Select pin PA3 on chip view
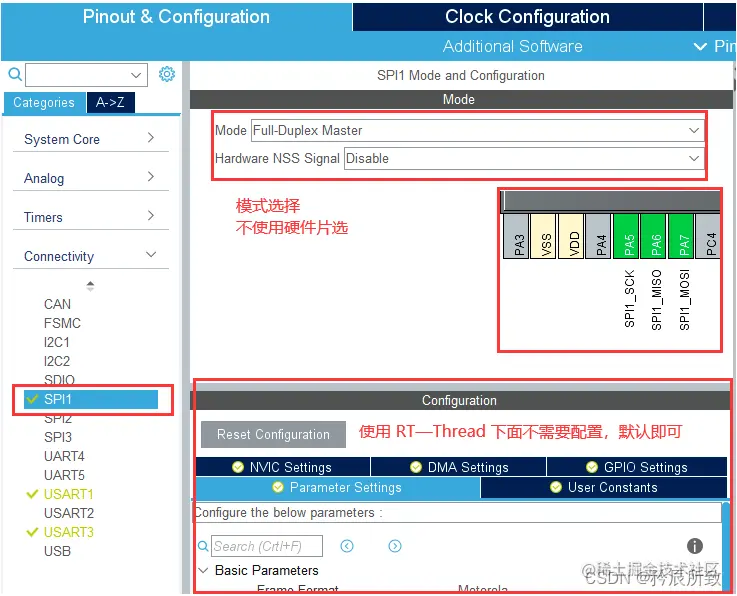 516,236
